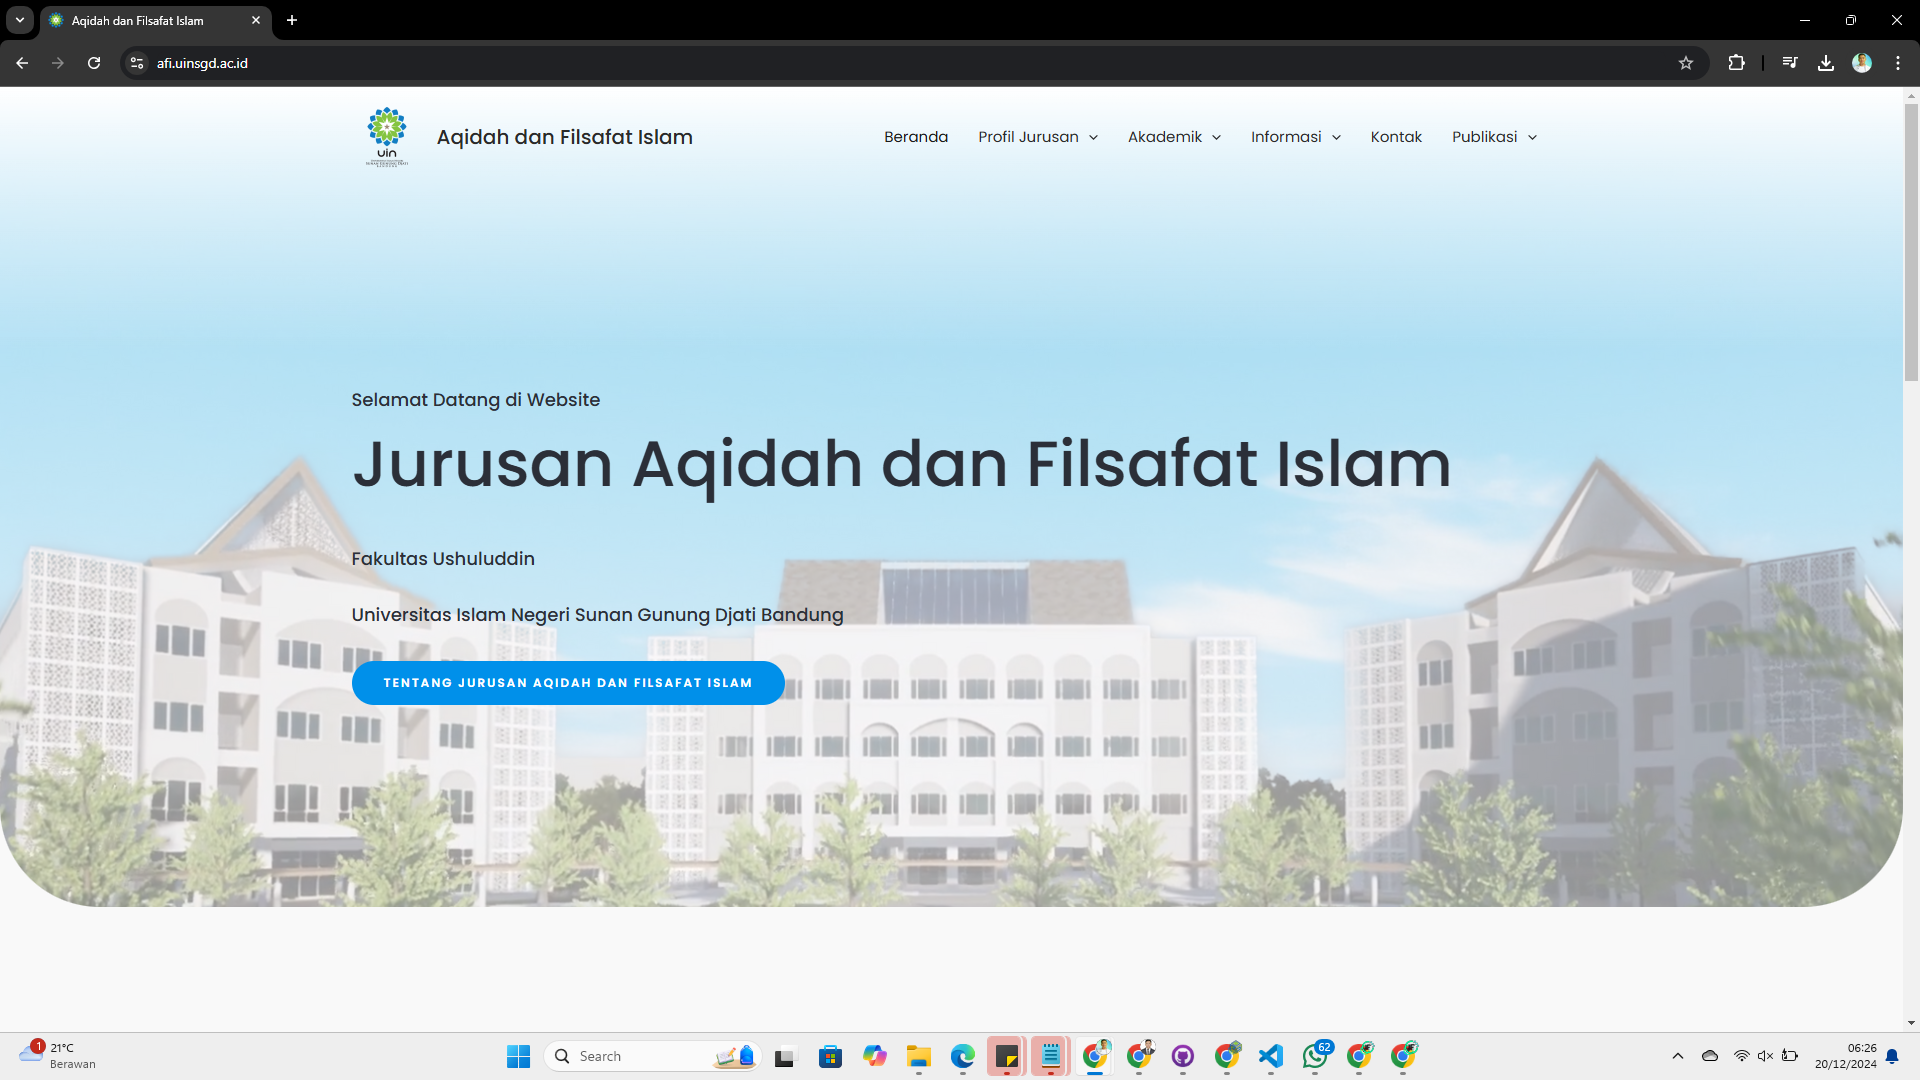Viewport: 1920px width, 1080px height.
Task: Open the Chrome extensions puzzle icon
Action: [1737, 63]
